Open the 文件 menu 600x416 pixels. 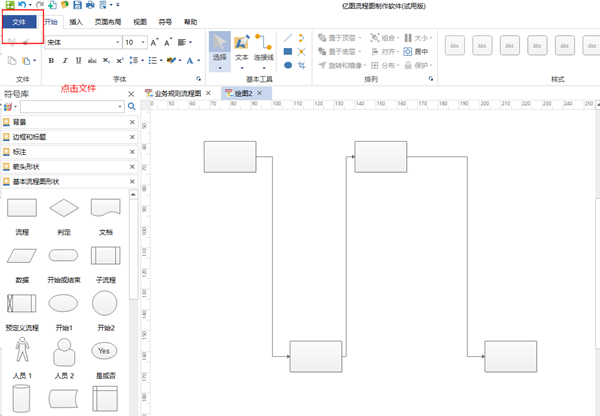20,21
